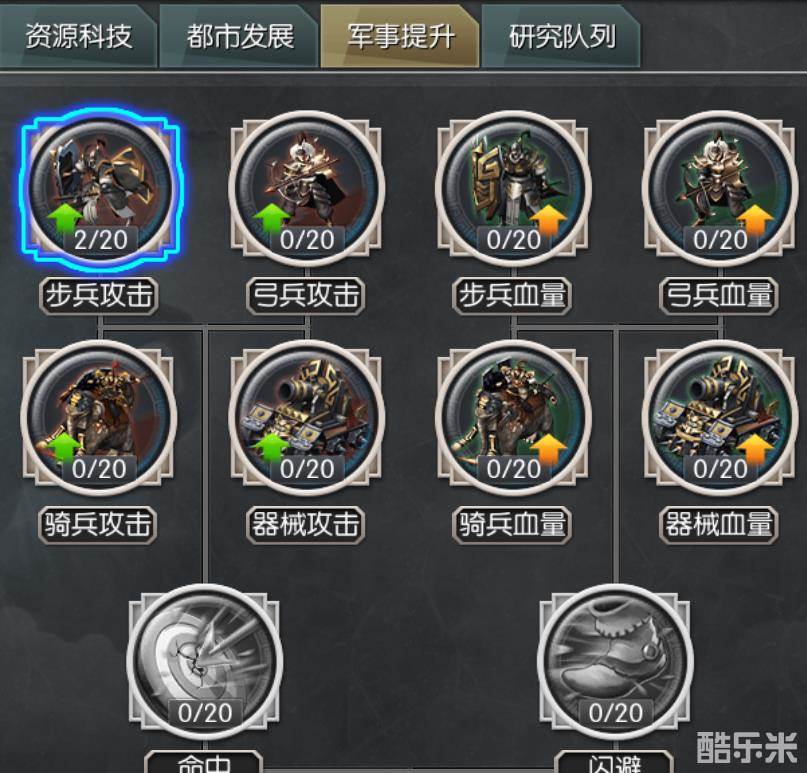Open the 弓兵血量 archer health icon
Viewport: 807px width, 773px height.
[x=720, y=189]
